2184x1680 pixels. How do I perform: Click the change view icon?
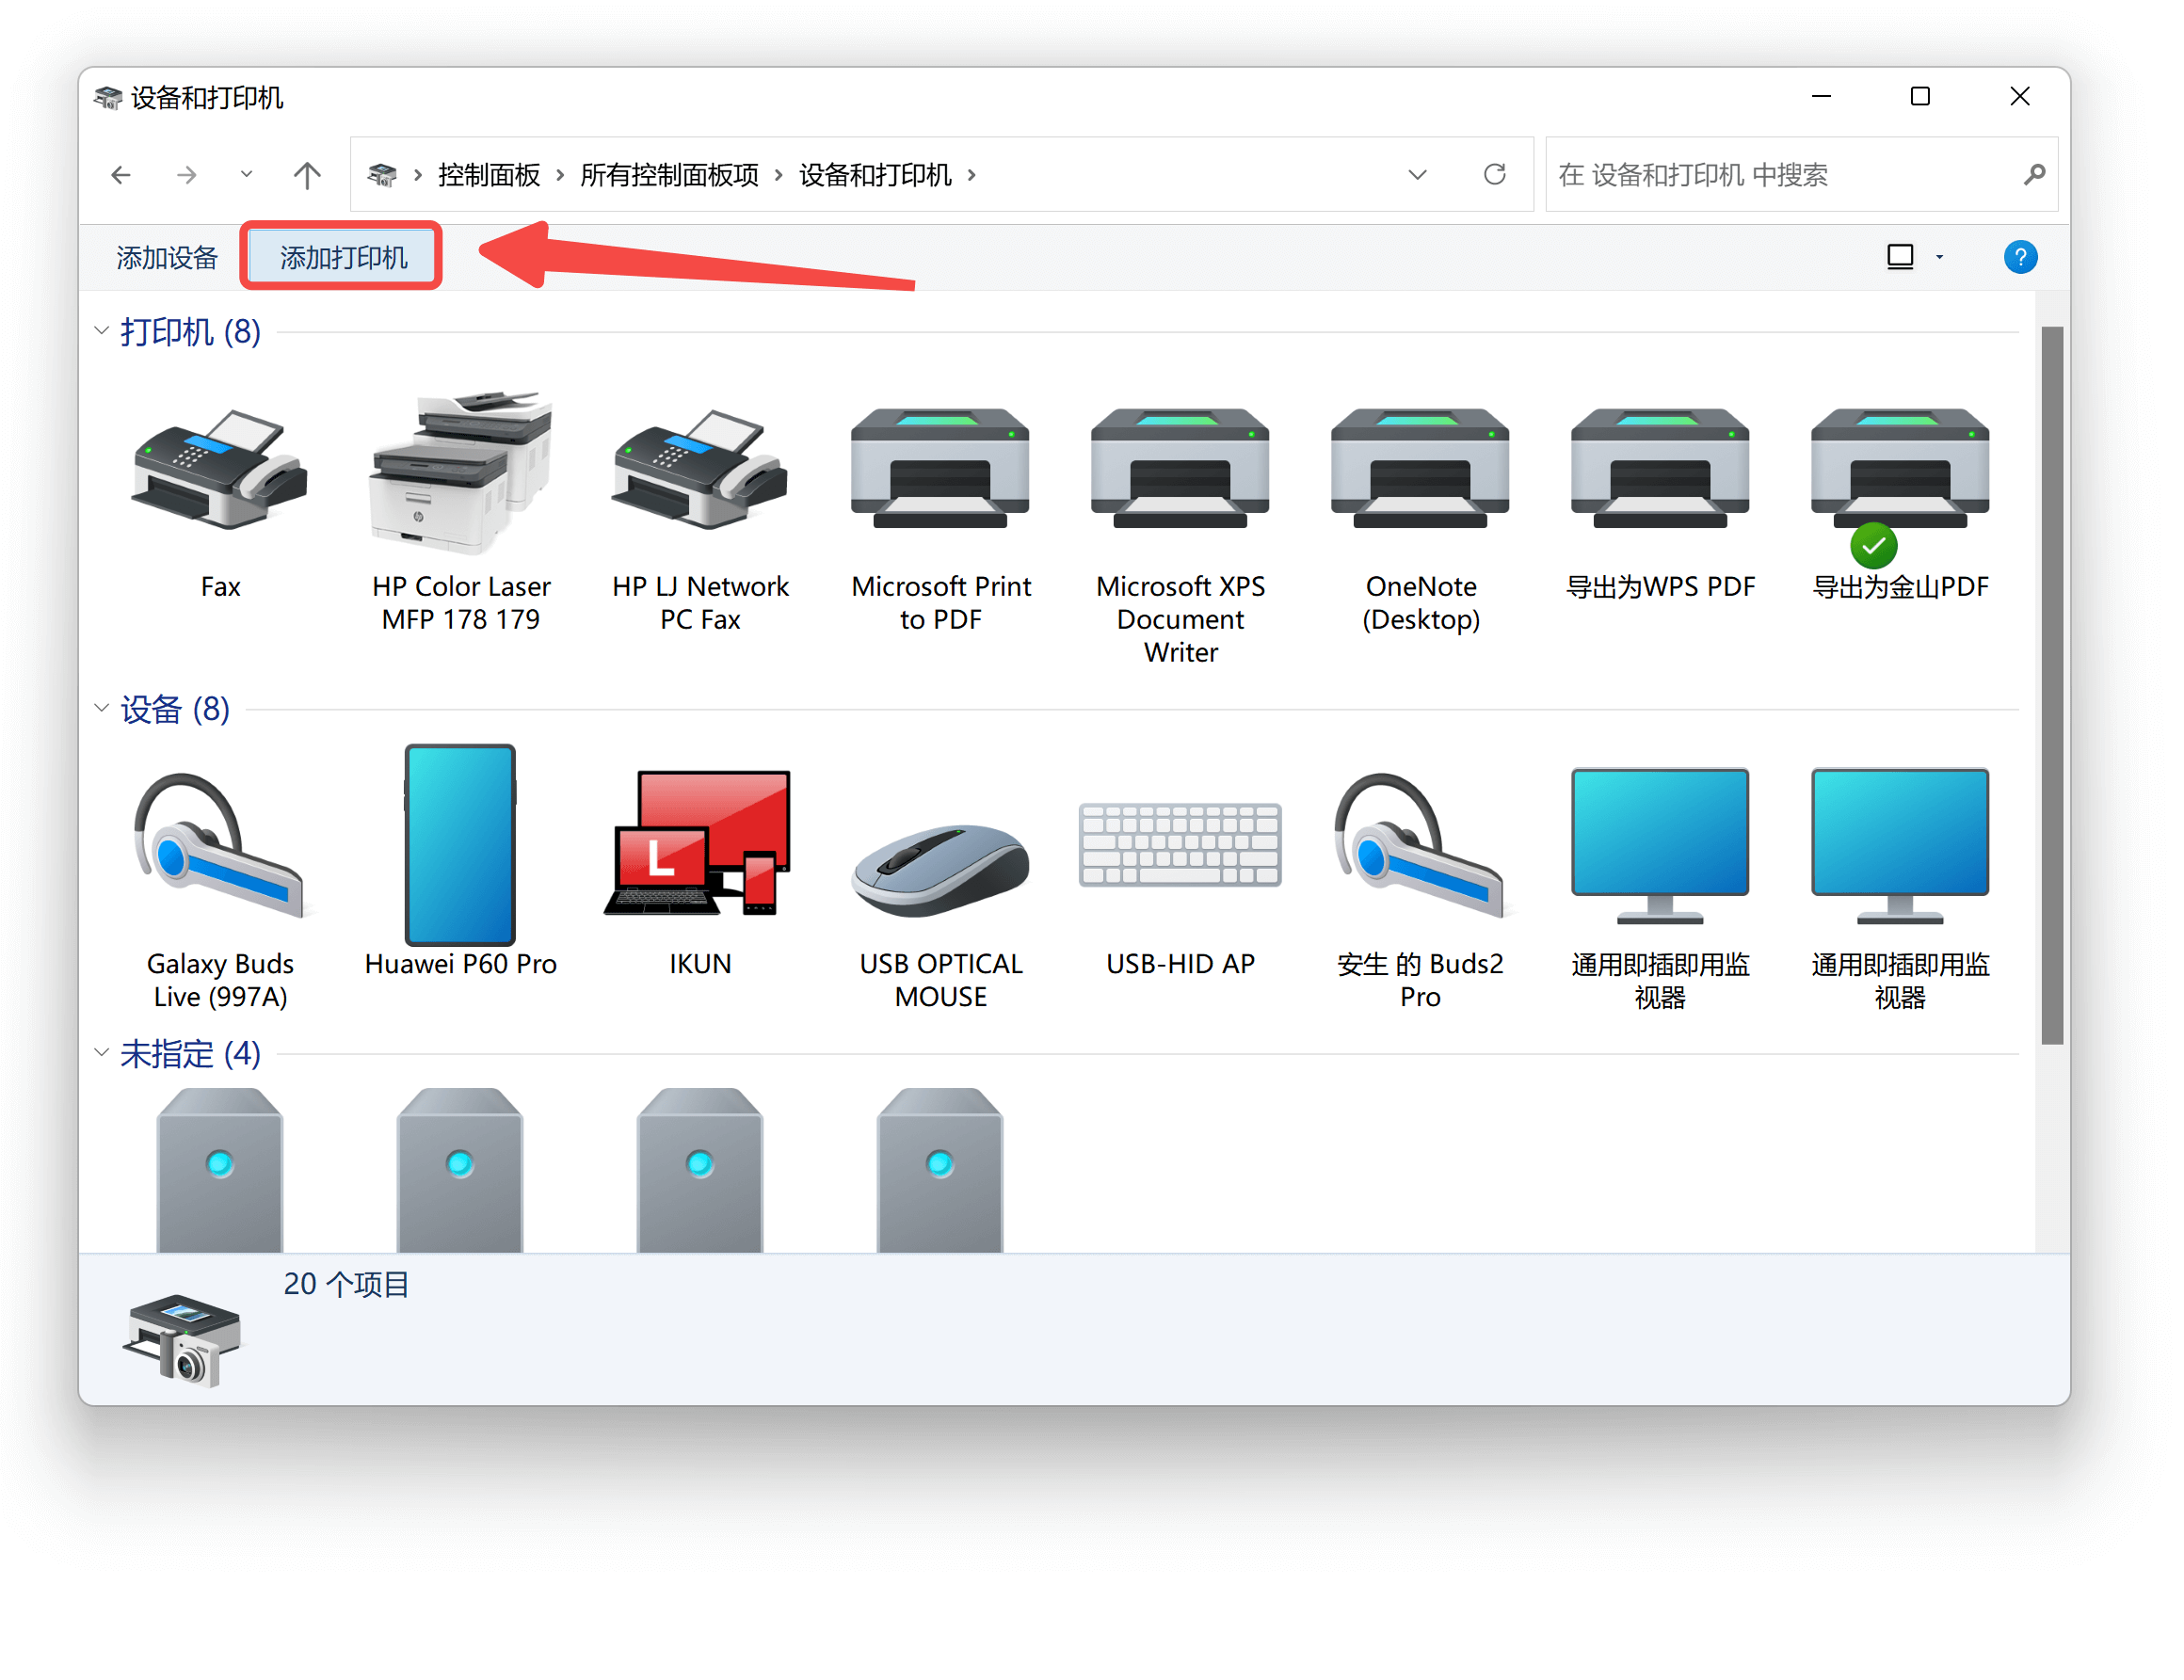[x=1900, y=257]
